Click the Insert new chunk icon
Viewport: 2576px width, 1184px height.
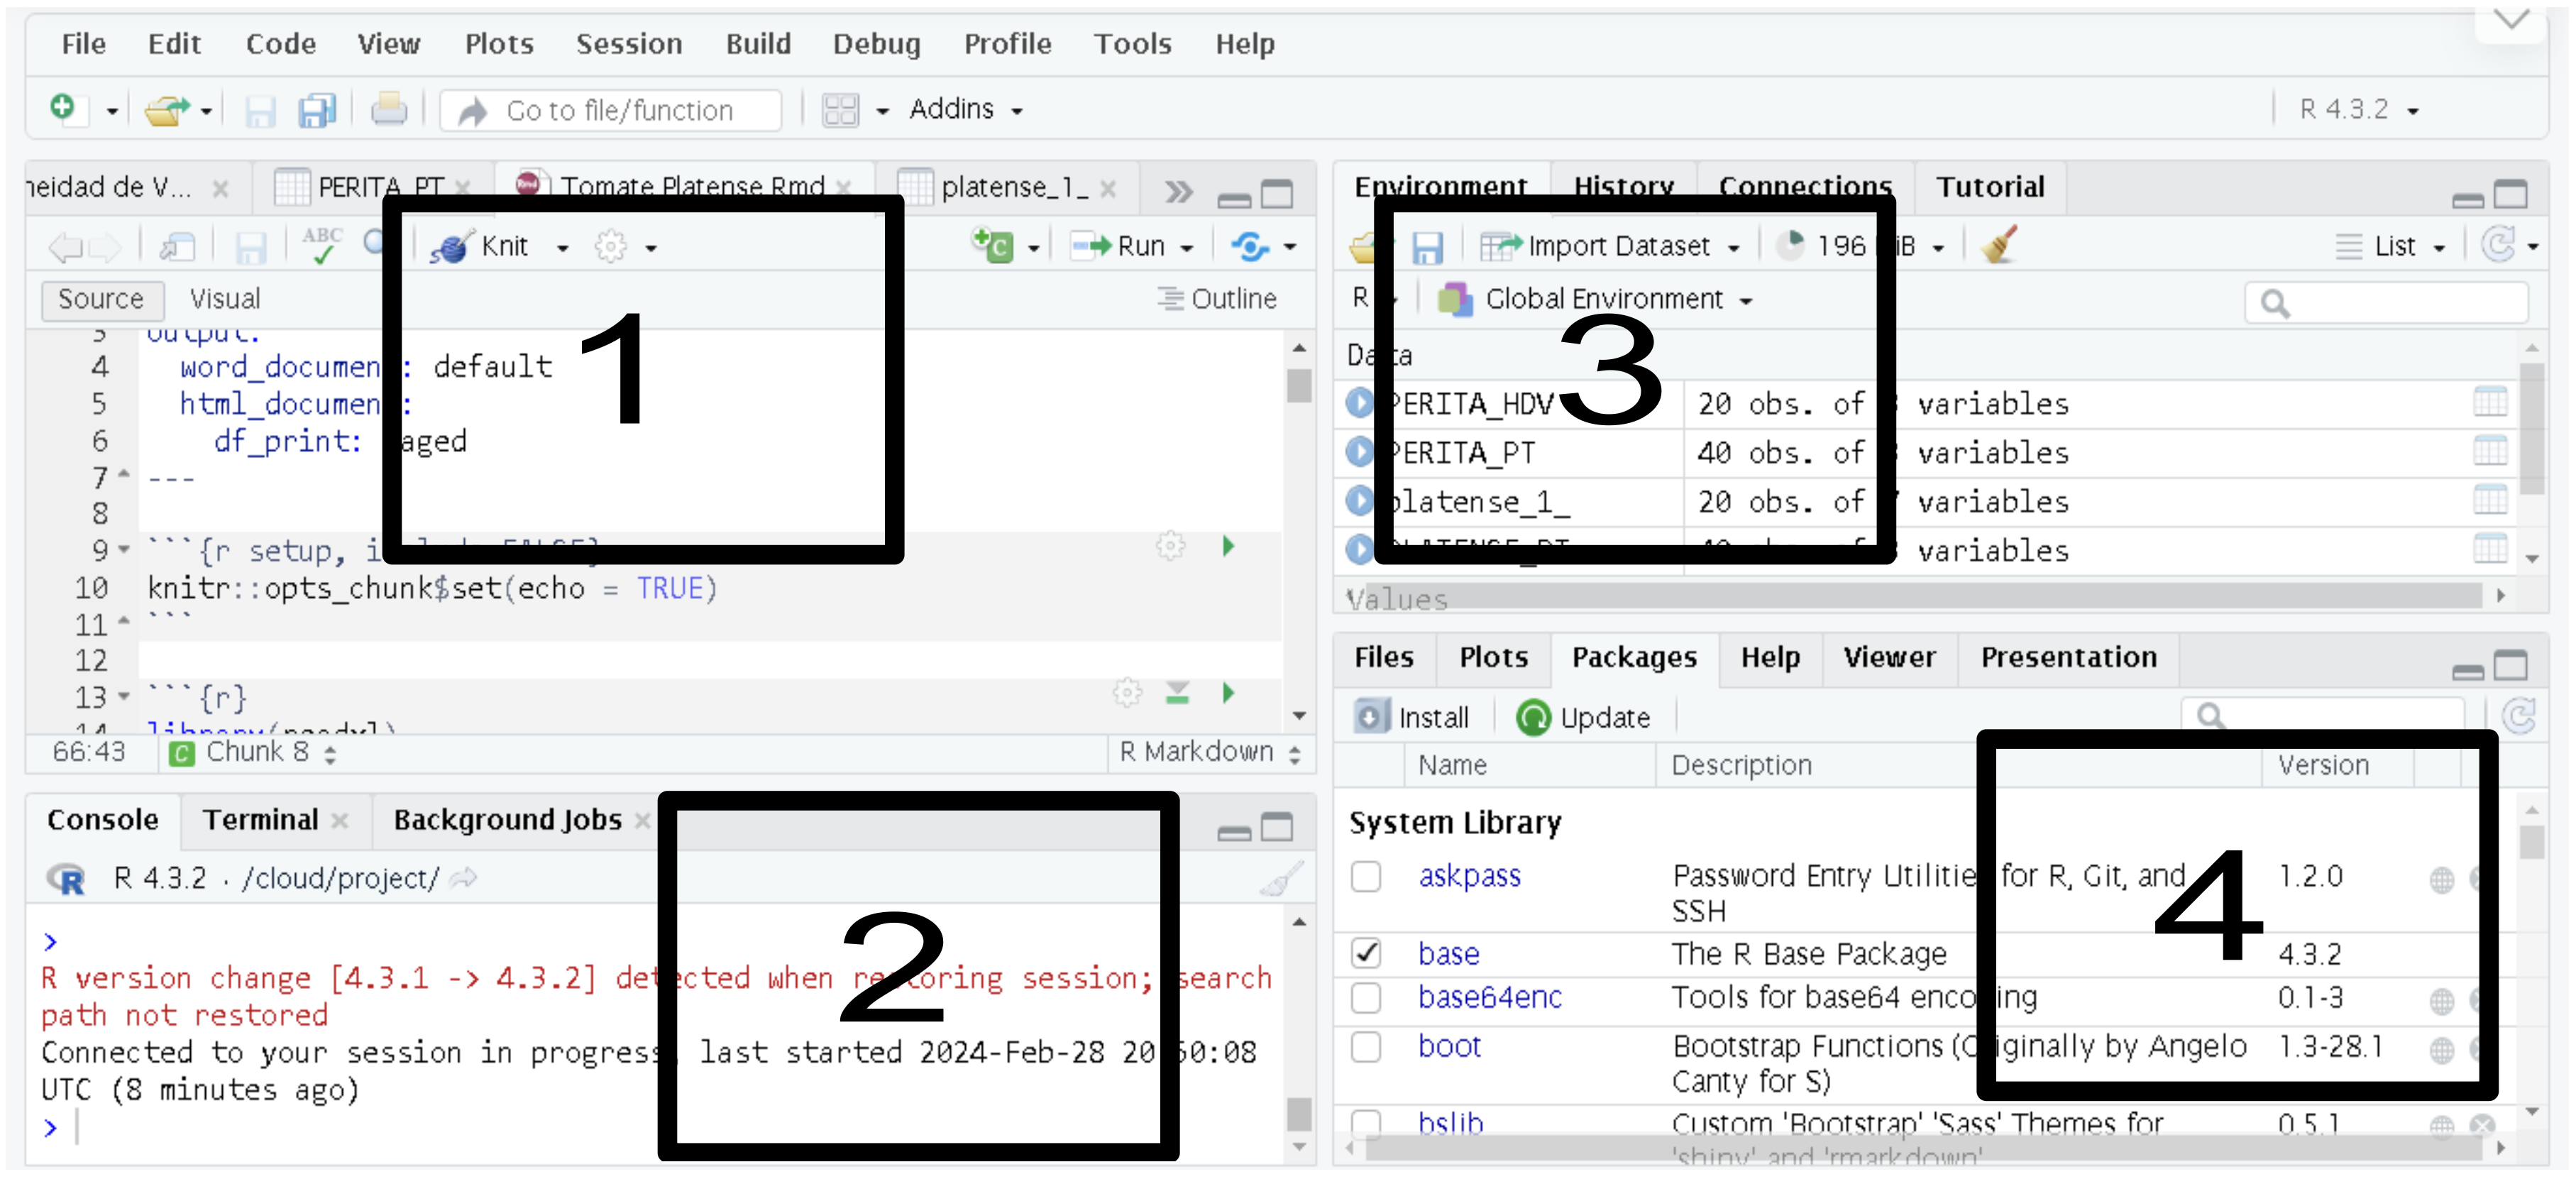(x=993, y=246)
